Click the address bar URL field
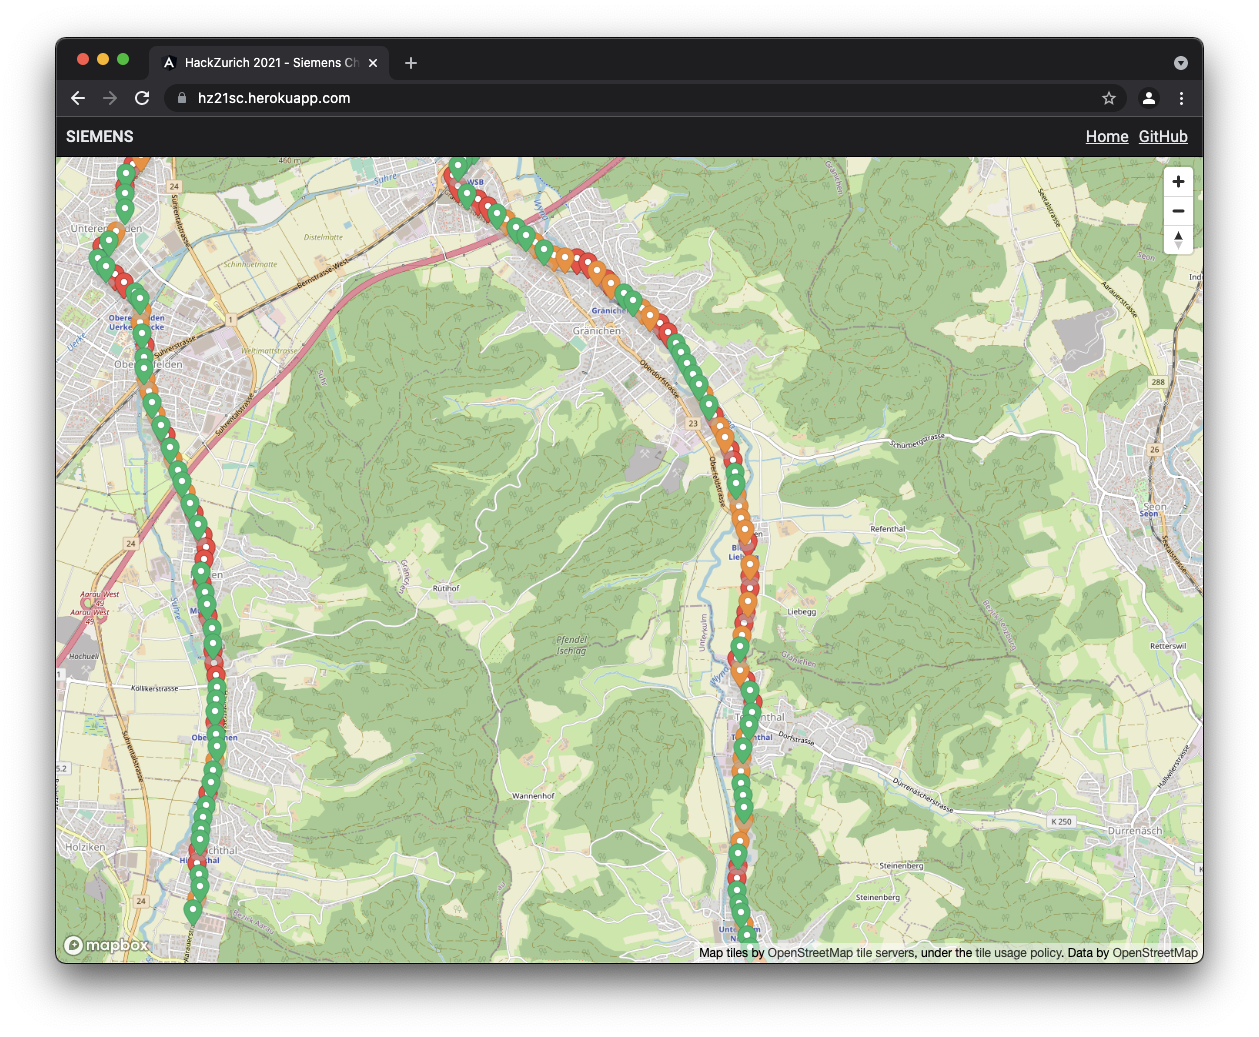This screenshot has height=1037, width=1259. click(x=640, y=98)
